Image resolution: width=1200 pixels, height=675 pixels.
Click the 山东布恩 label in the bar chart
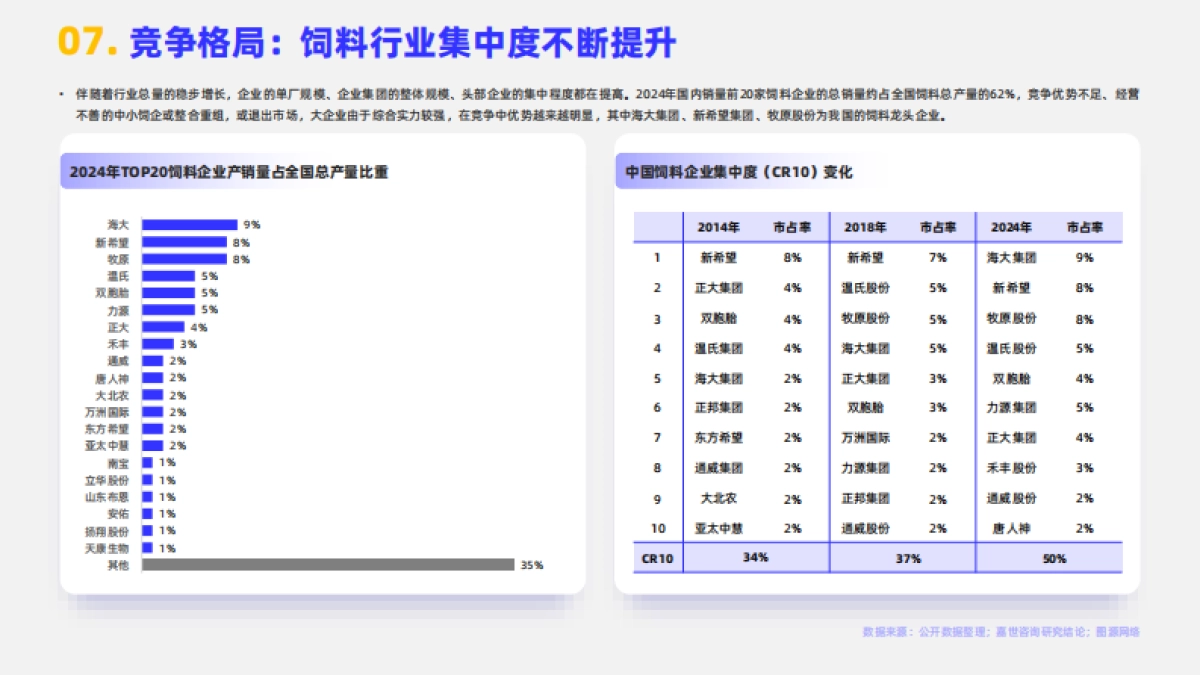click(106, 497)
